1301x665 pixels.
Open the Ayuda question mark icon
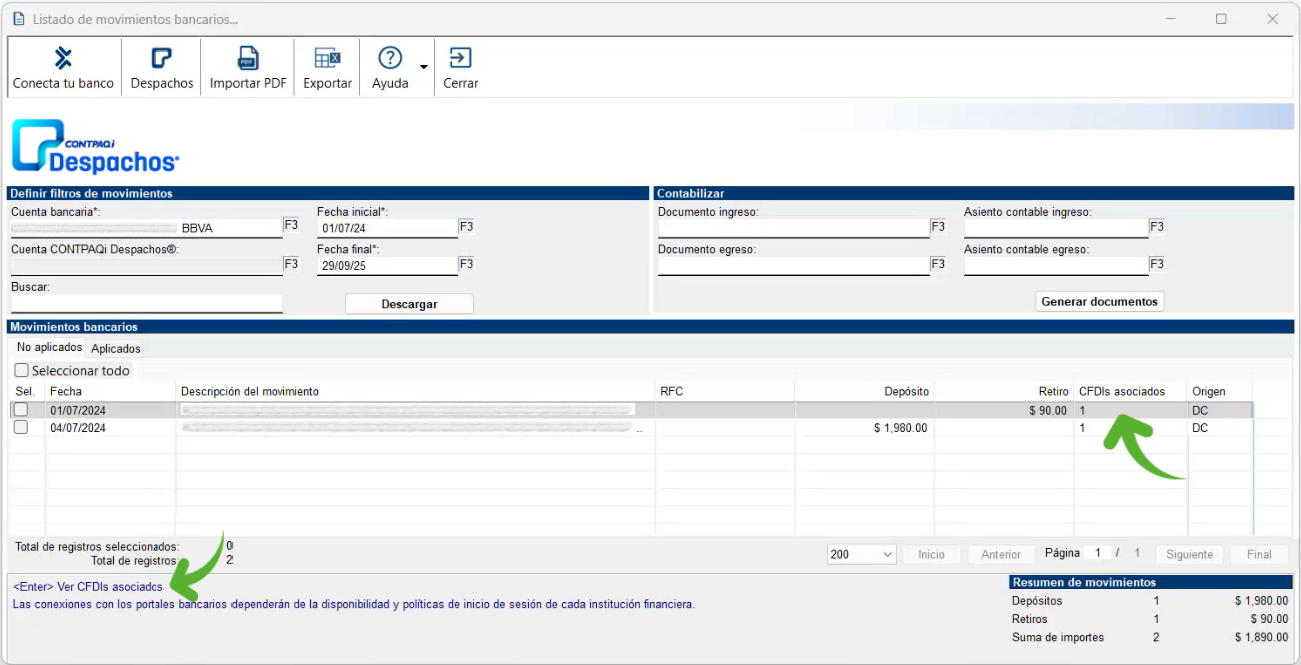[x=390, y=58]
